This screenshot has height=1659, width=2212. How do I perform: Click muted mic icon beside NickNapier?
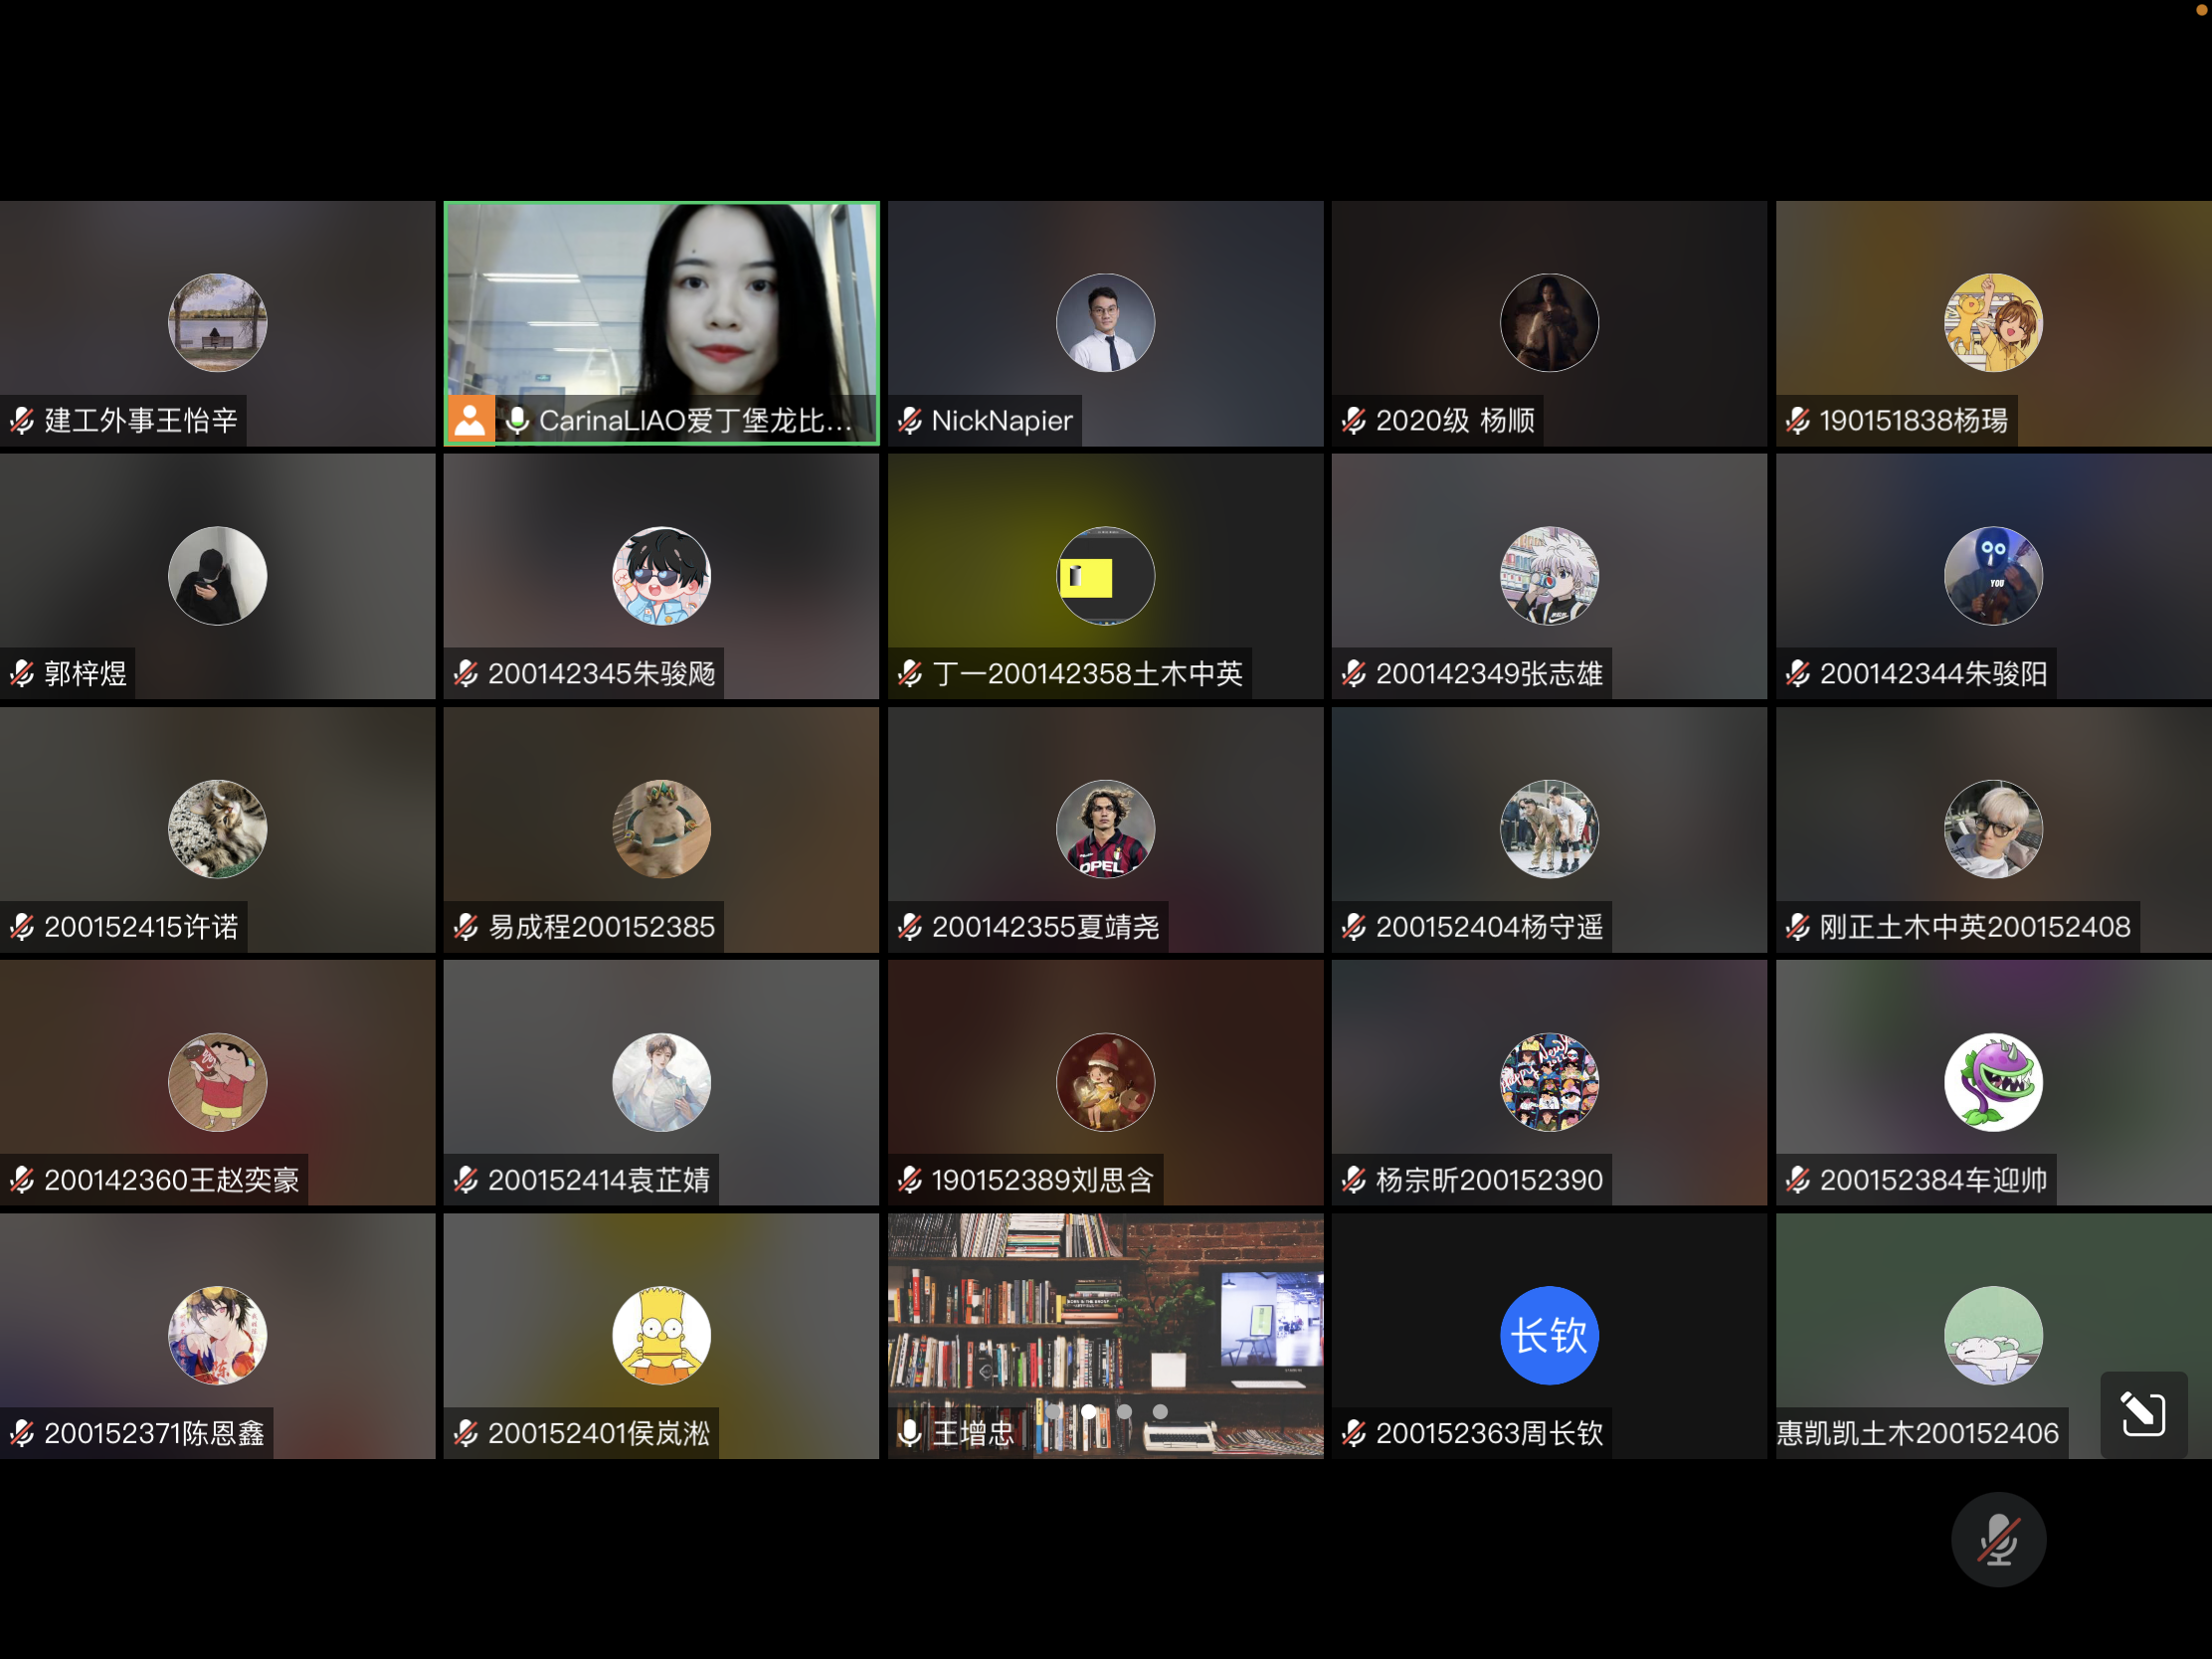pos(910,421)
